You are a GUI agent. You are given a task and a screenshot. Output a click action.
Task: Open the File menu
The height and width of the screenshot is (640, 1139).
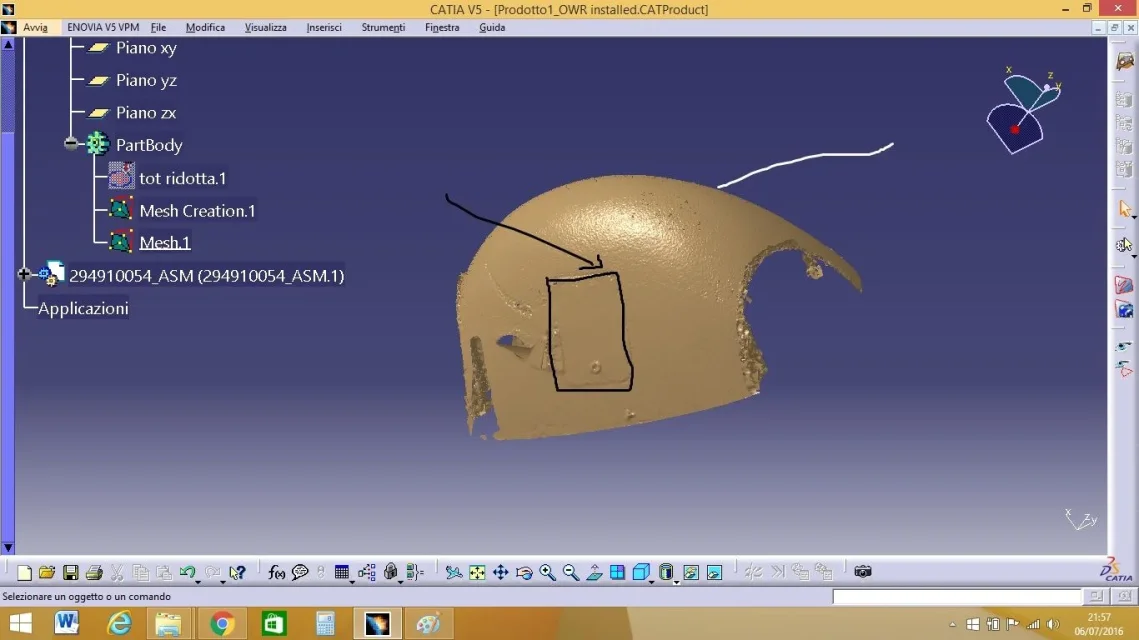tap(158, 27)
